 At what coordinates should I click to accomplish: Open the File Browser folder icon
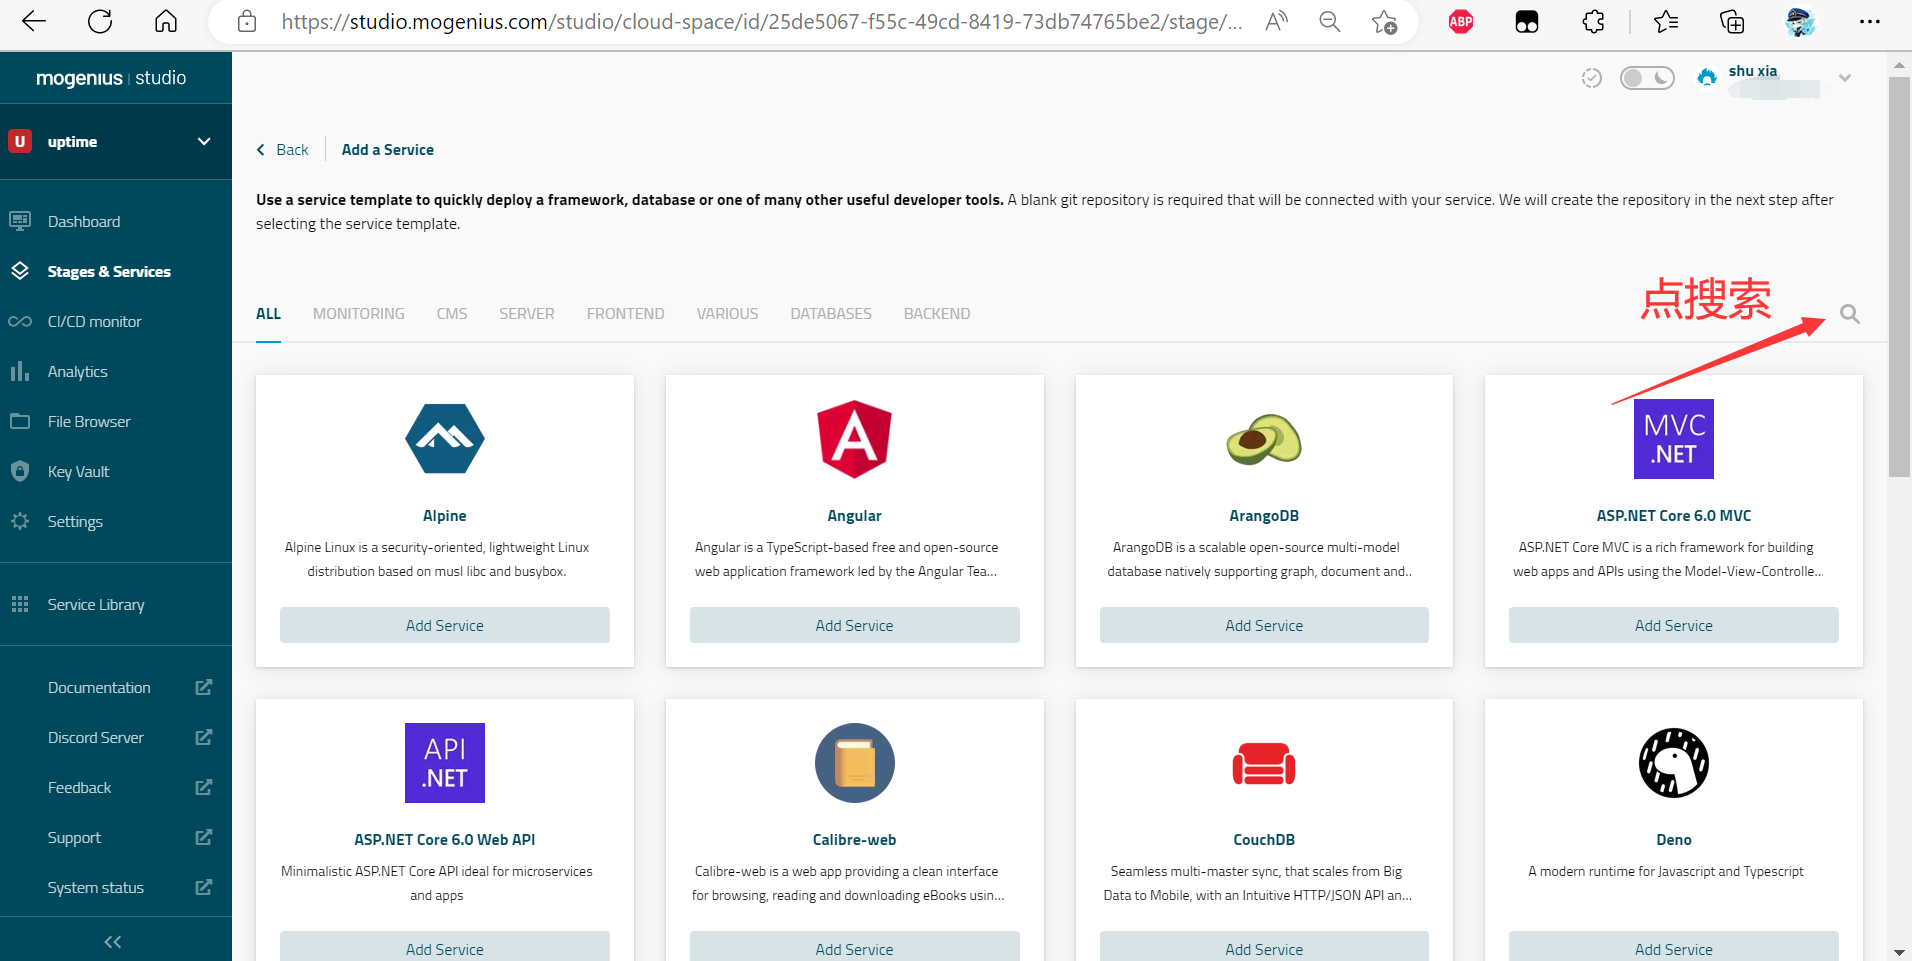(x=20, y=421)
